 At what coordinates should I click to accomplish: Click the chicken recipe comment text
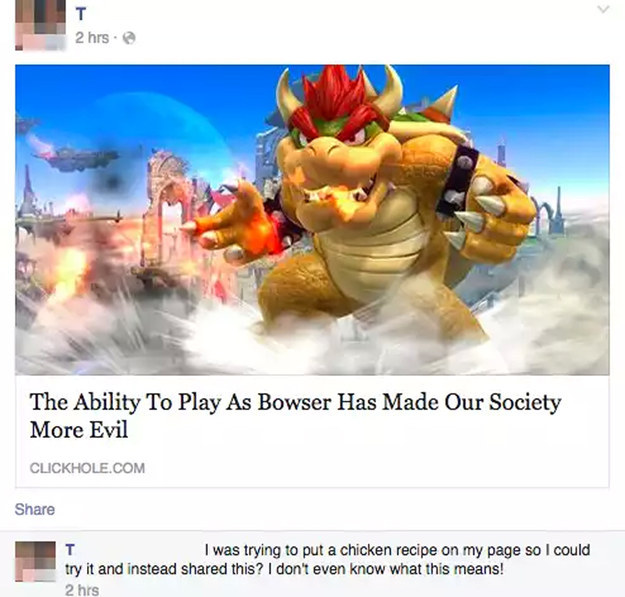point(328,560)
